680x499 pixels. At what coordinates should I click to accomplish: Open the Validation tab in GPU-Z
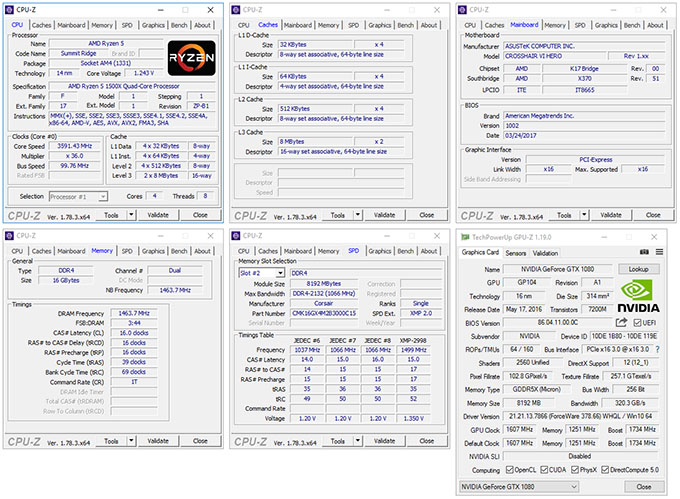click(x=547, y=253)
